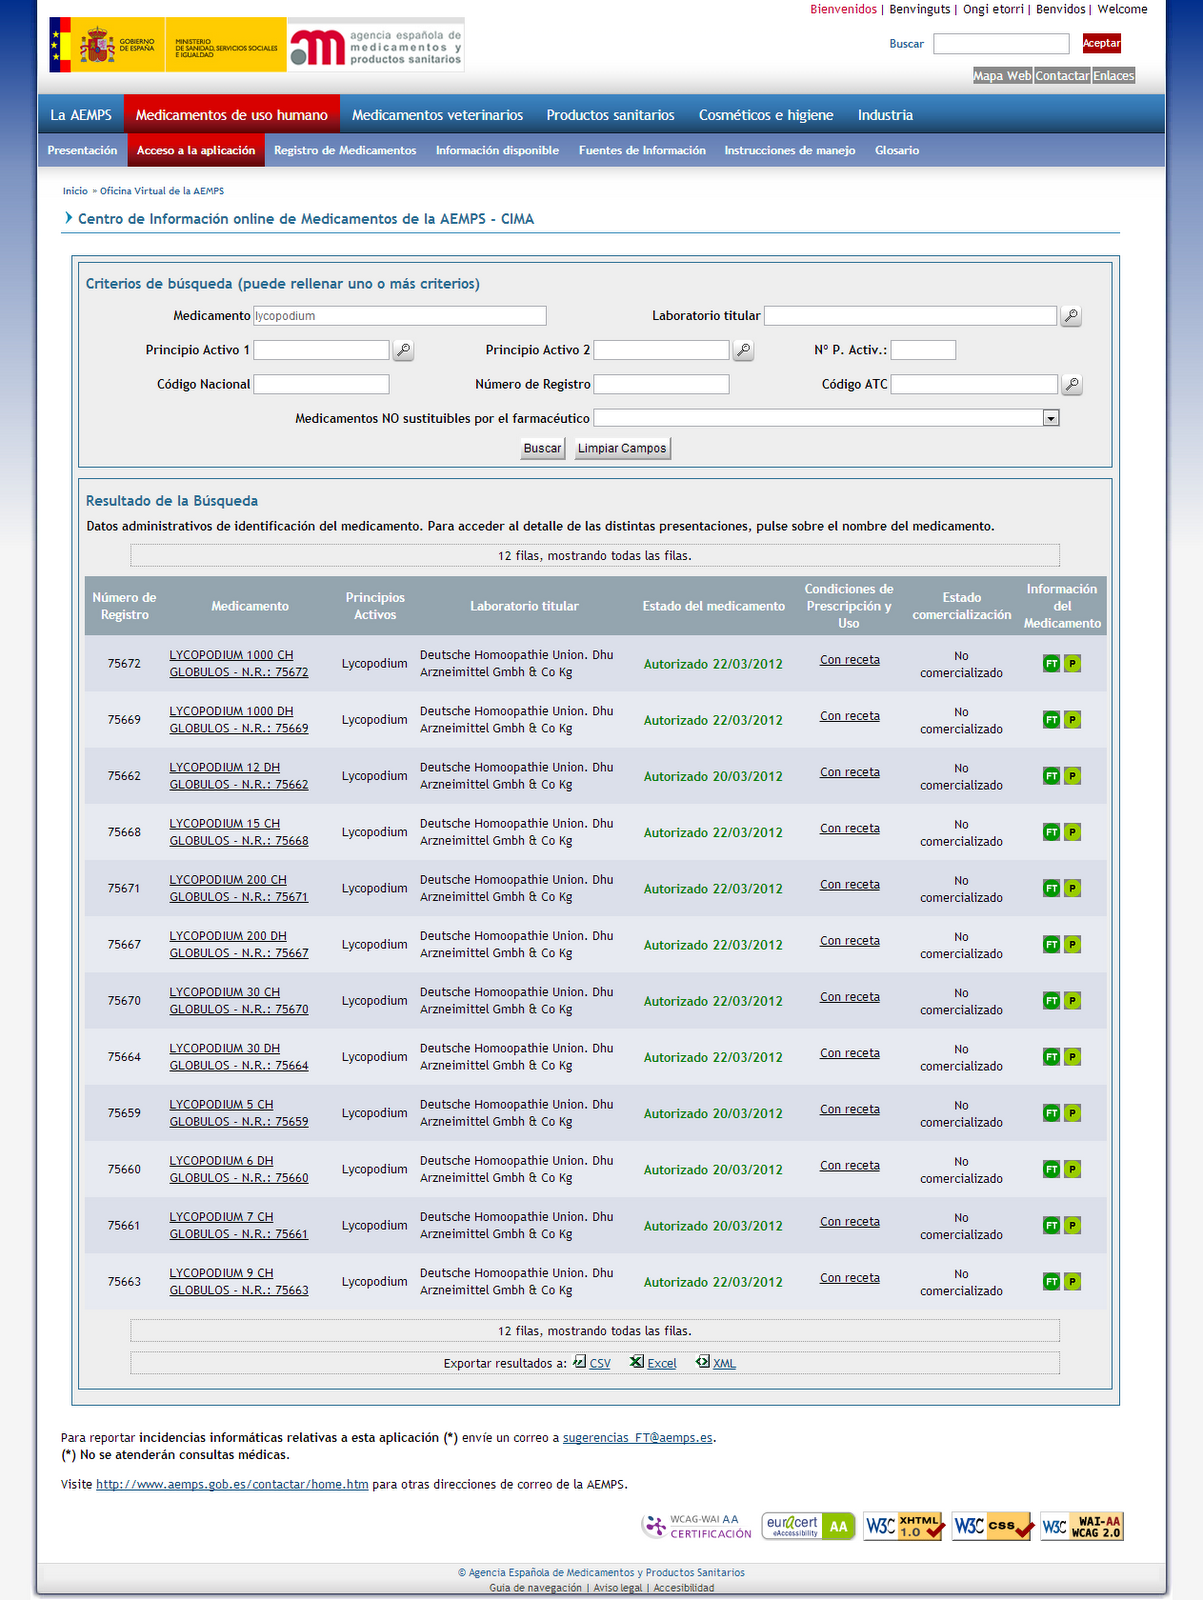Viewport: 1203px width, 1600px height.
Task: Expand Medicamentos NO sustituibles dropdown
Action: 1051,418
